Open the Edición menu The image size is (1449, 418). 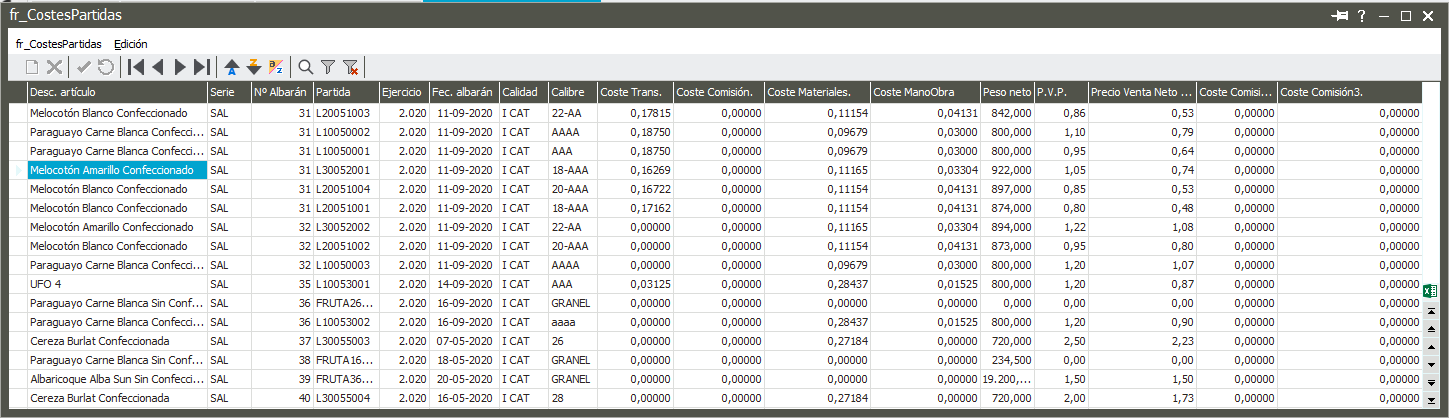tap(130, 44)
